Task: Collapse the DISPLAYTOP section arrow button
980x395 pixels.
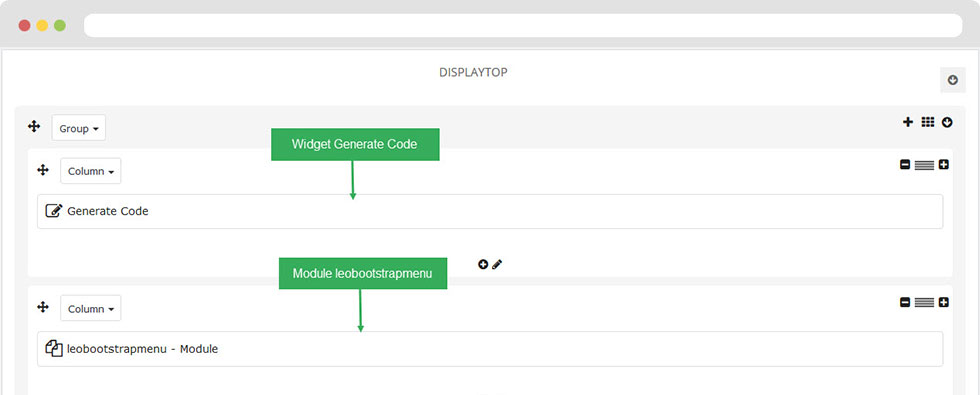Action: tap(952, 80)
